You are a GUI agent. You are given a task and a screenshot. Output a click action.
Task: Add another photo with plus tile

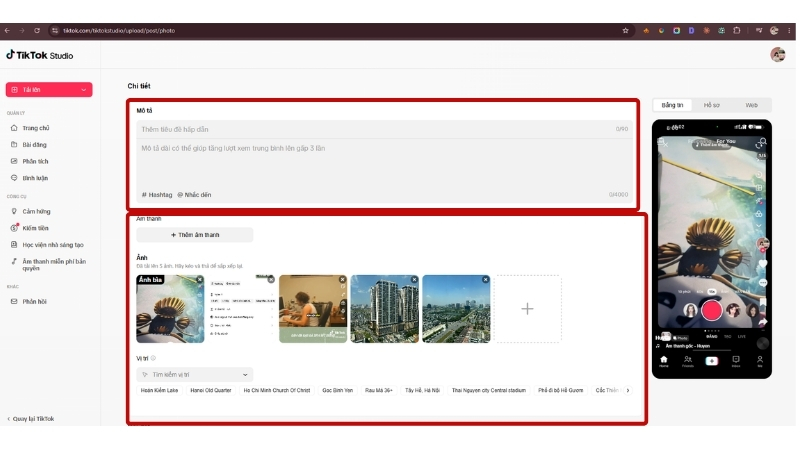click(528, 309)
